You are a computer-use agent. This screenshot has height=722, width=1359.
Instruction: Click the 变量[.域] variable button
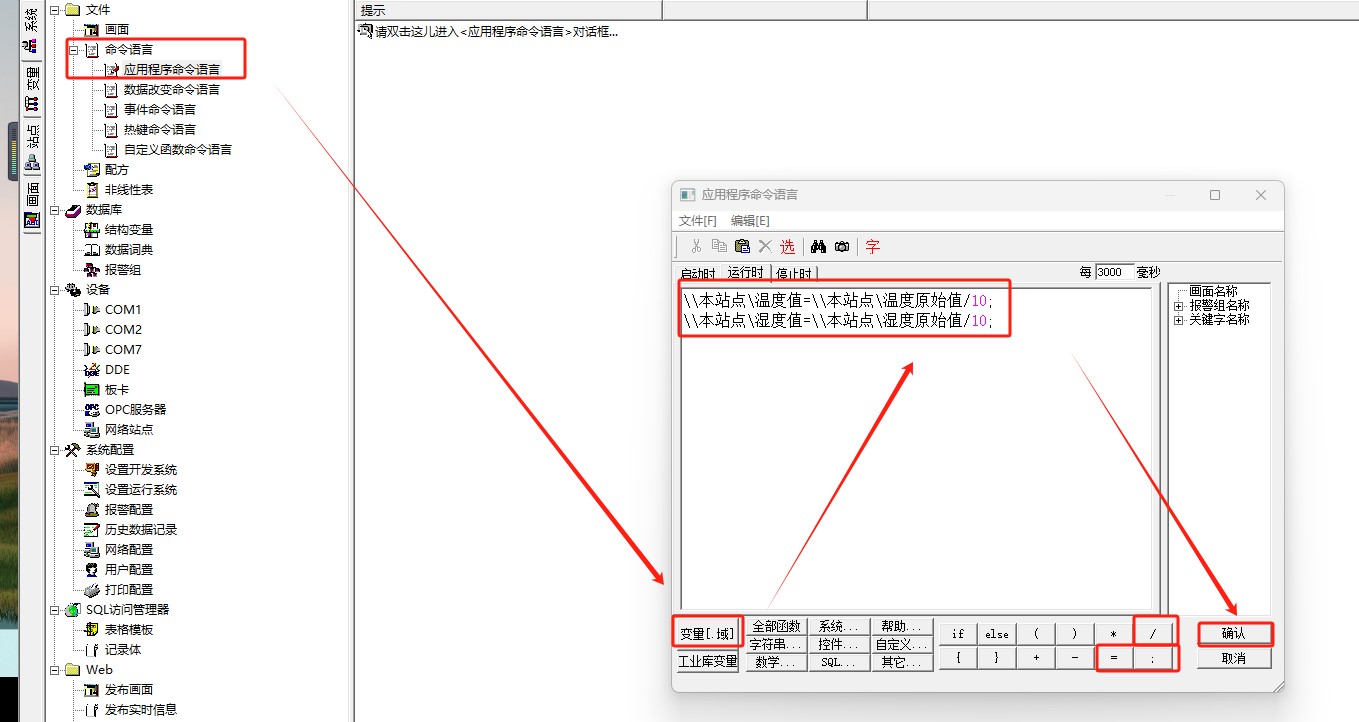coord(708,633)
